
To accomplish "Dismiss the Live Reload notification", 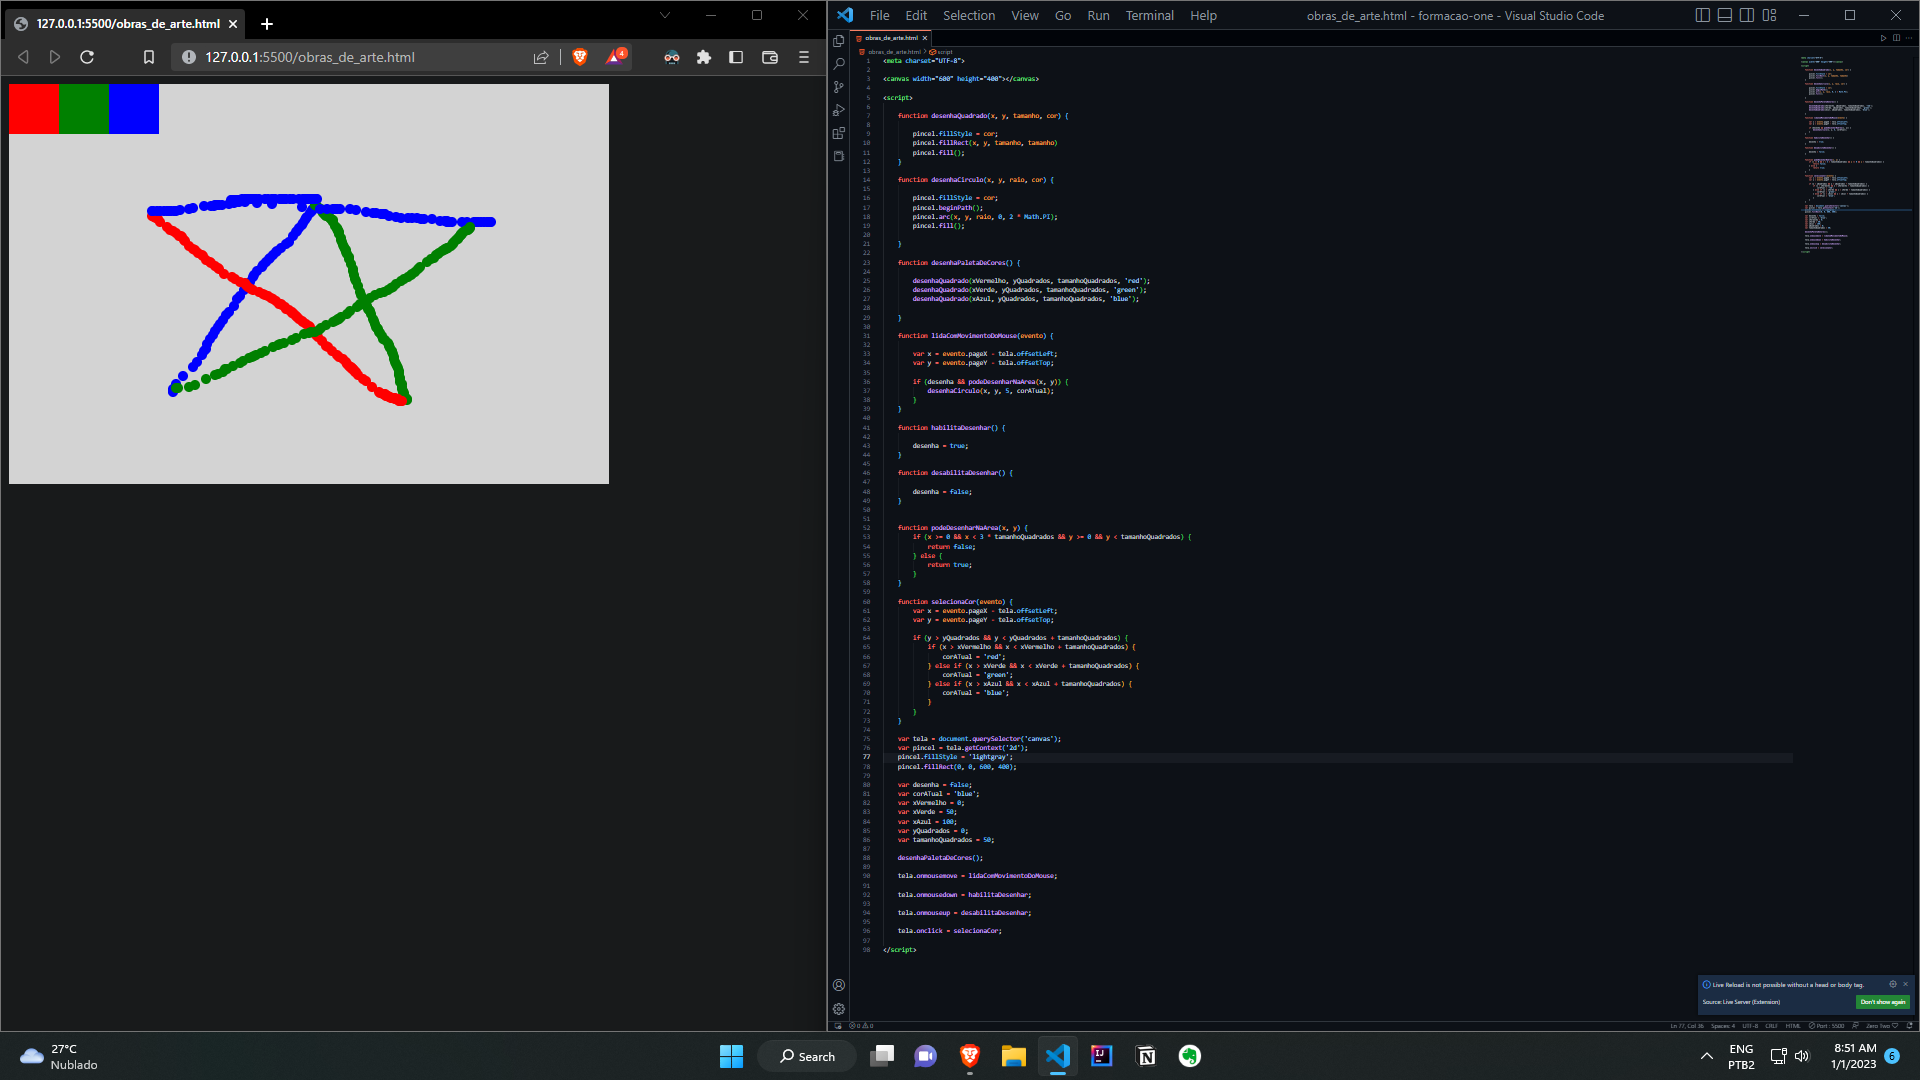I will (1905, 984).
